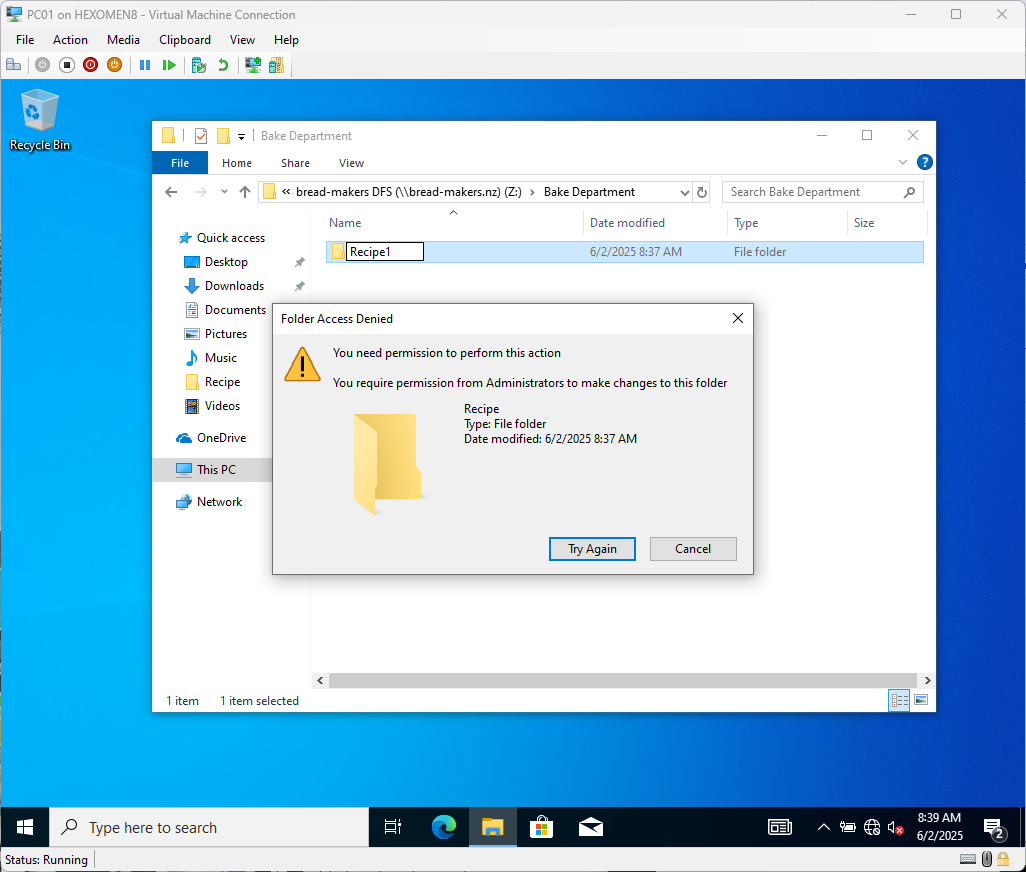Open the VM Clipboard menu
This screenshot has height=872, width=1026.
(185, 40)
